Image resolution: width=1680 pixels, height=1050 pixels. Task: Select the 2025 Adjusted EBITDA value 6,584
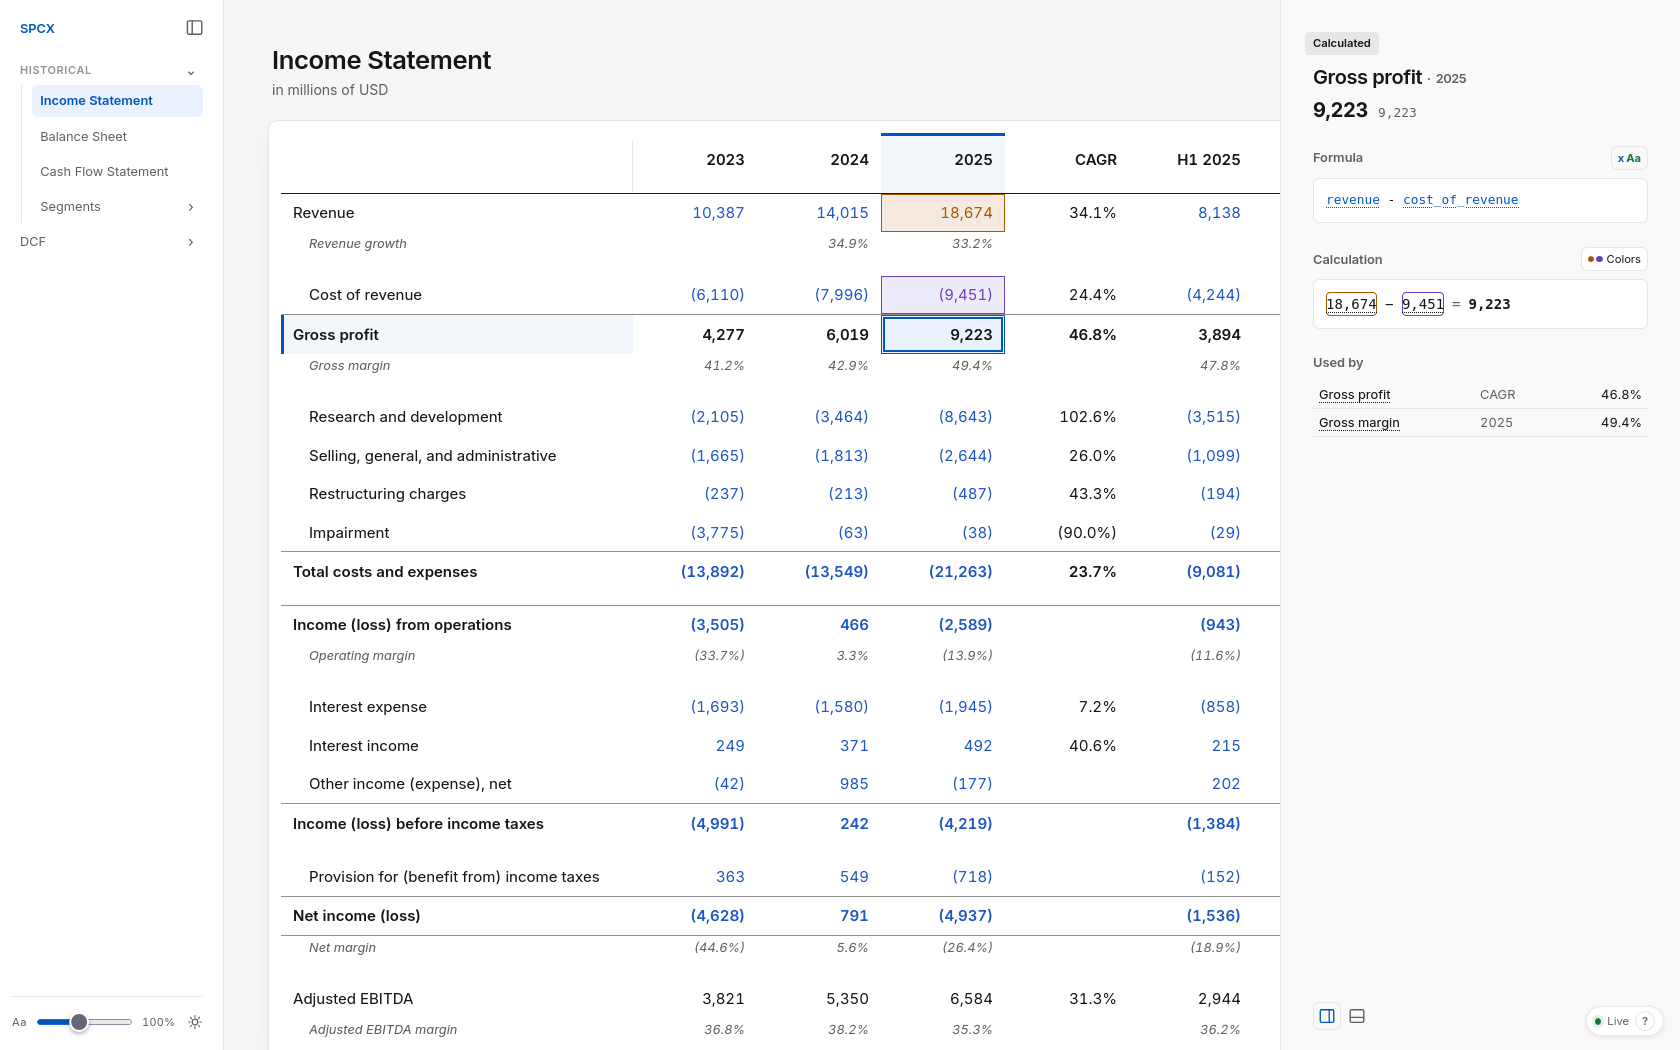coord(971,999)
